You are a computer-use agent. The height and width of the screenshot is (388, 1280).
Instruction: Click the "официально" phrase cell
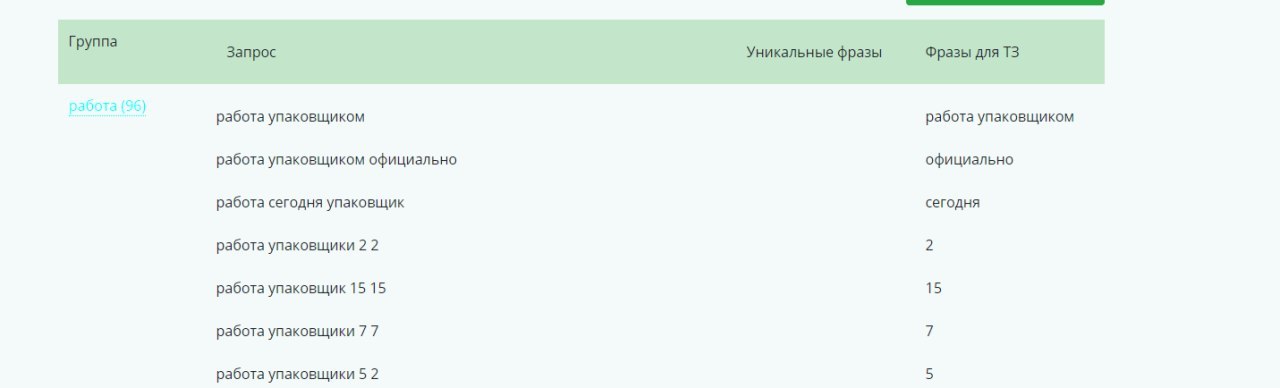[x=969, y=160]
